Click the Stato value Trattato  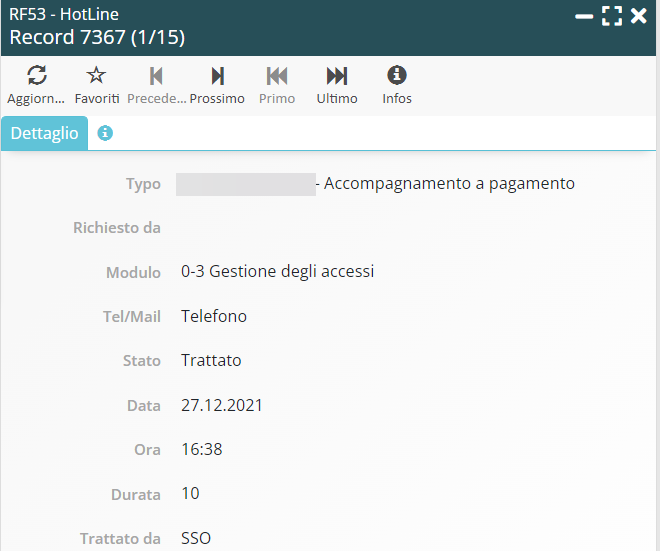pyautogui.click(x=211, y=360)
